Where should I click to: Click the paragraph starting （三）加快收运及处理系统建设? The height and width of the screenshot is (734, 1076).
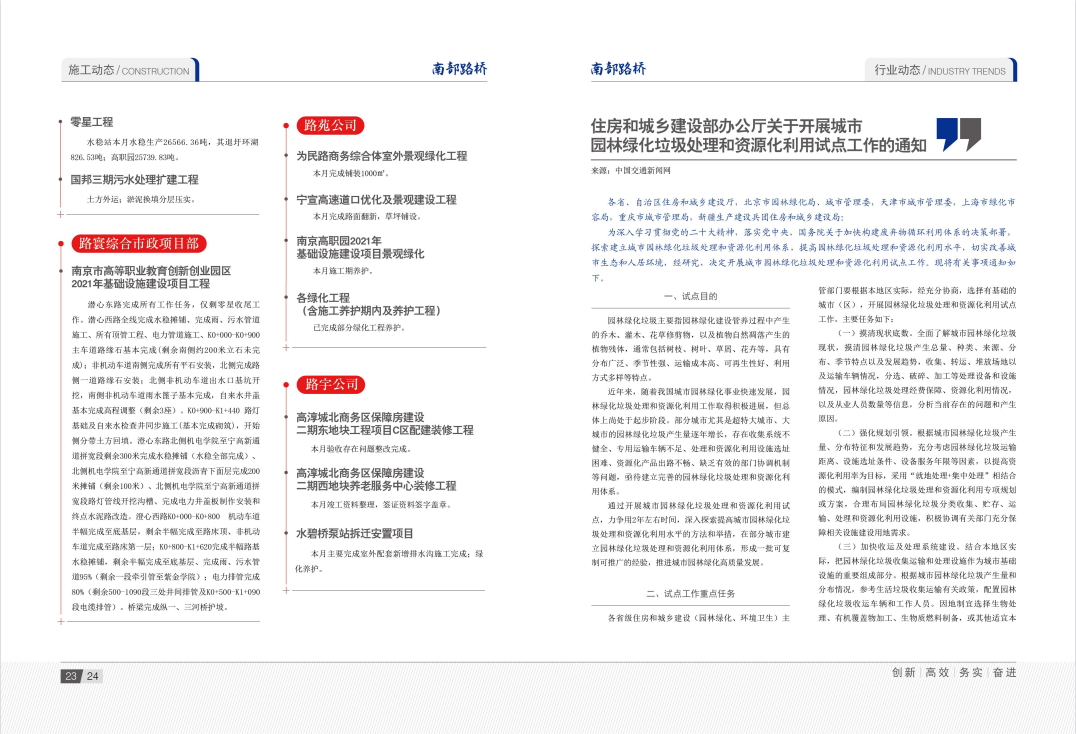point(917,582)
